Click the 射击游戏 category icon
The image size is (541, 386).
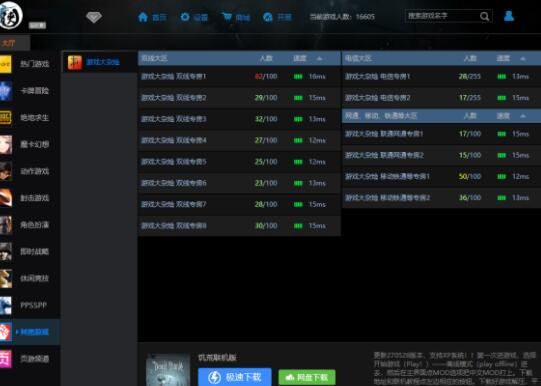(x=6, y=198)
